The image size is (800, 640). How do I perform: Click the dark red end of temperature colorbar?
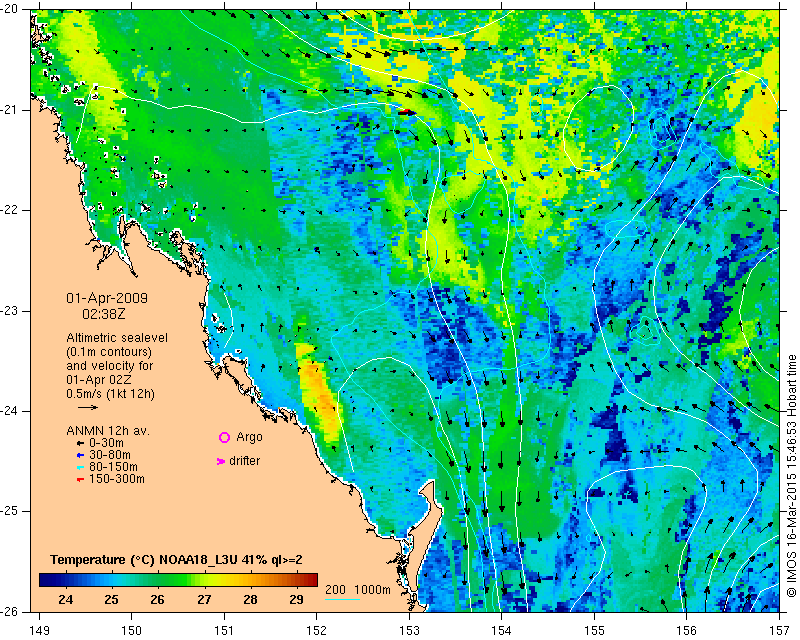coord(312,580)
